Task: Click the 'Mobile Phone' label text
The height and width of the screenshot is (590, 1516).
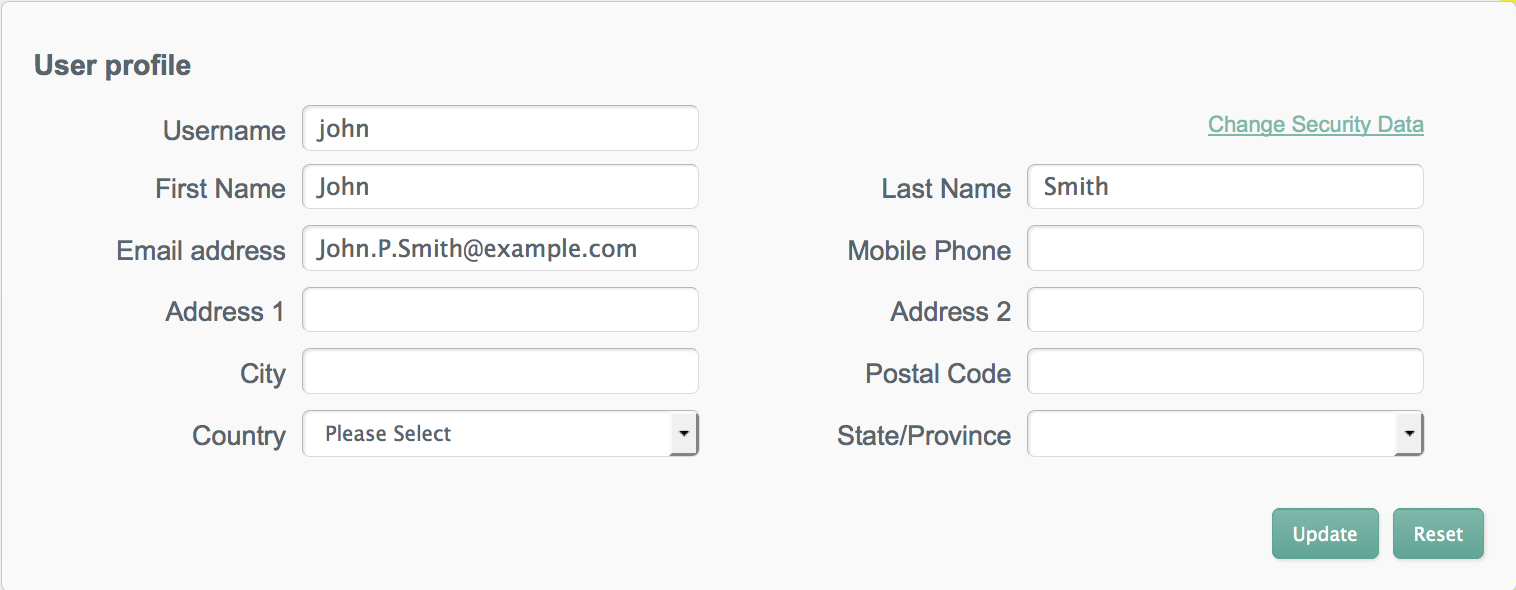Action: tap(929, 250)
